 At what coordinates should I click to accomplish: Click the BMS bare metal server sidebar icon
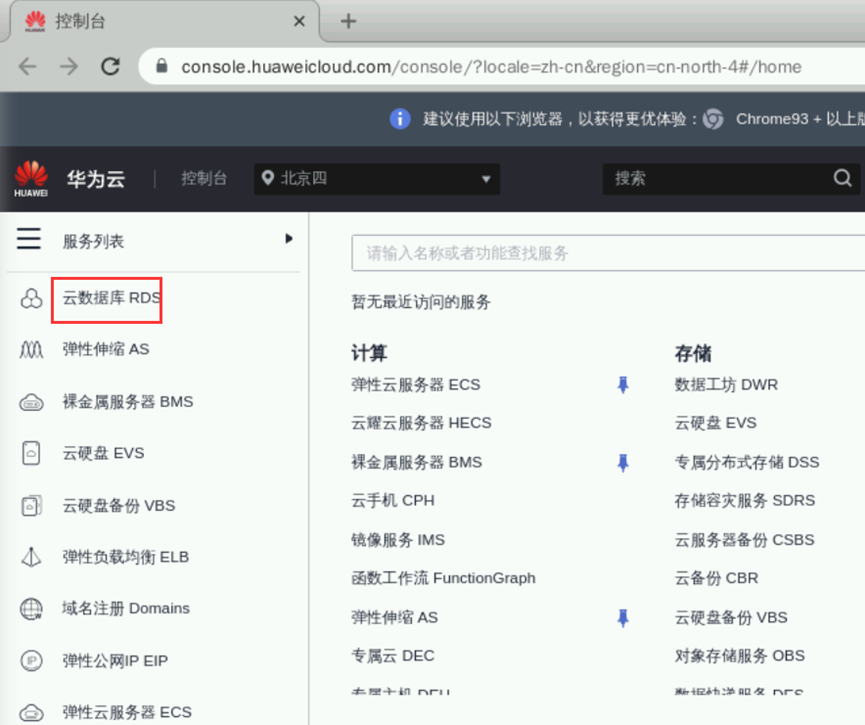pyautogui.click(x=31, y=402)
